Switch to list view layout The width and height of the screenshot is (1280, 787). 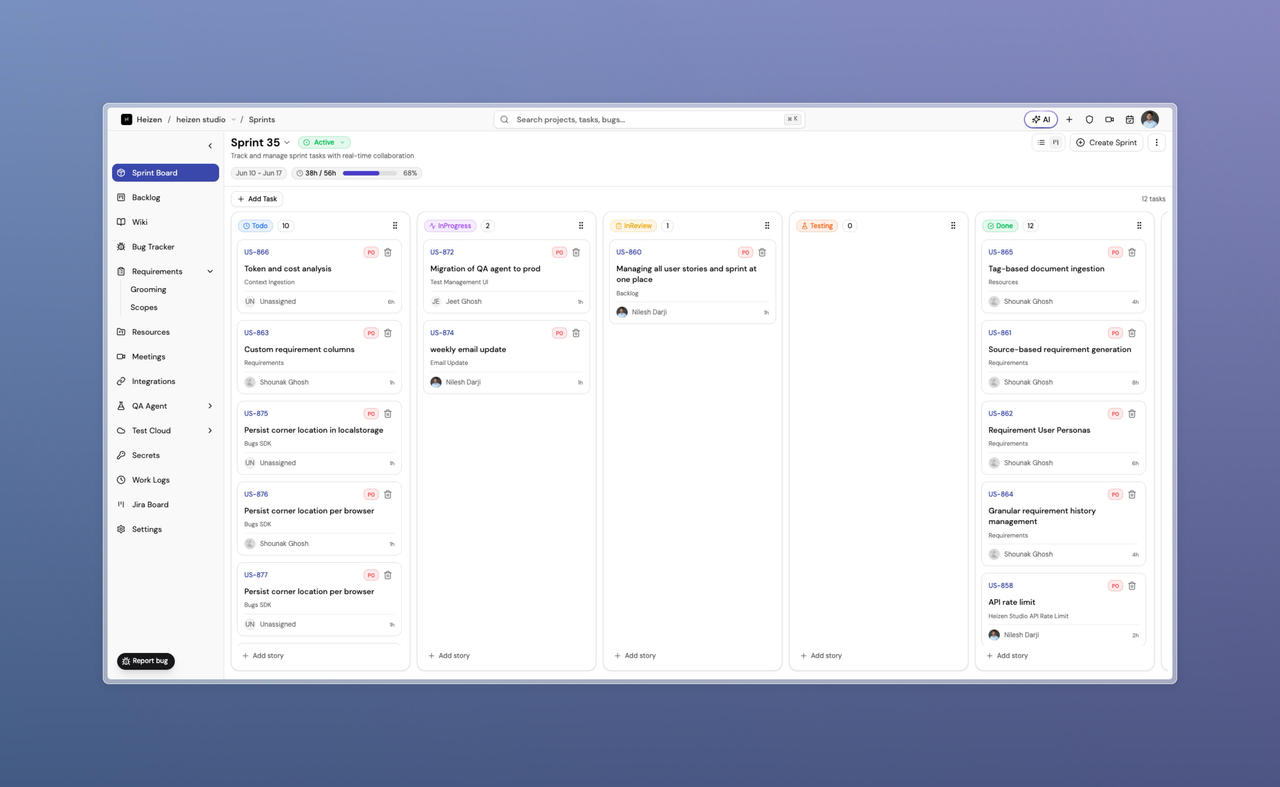click(1041, 143)
